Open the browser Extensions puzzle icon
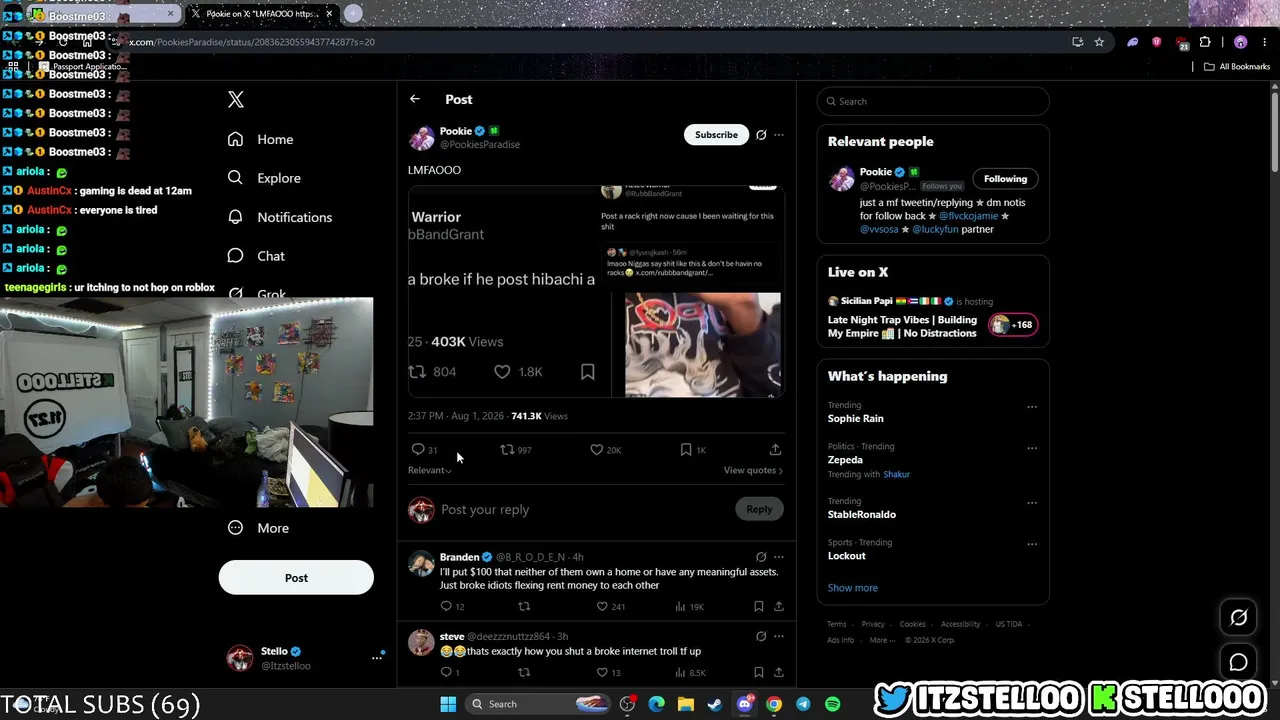 [1205, 42]
